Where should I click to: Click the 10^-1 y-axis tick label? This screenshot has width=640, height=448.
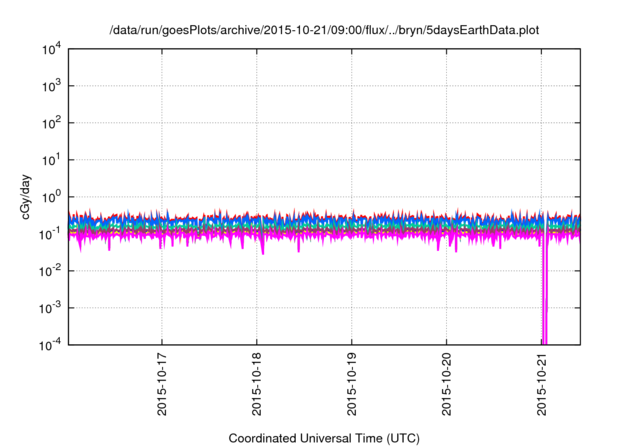click(x=50, y=235)
